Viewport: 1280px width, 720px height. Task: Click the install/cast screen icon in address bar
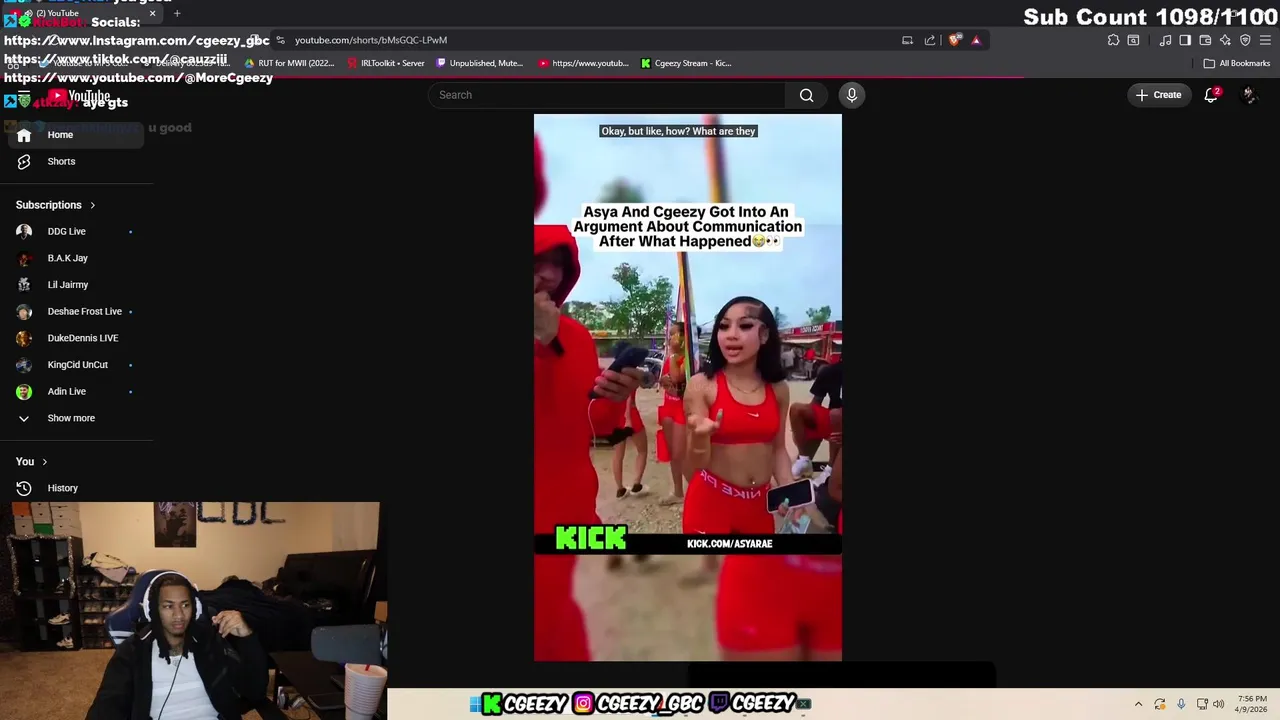pos(907,40)
